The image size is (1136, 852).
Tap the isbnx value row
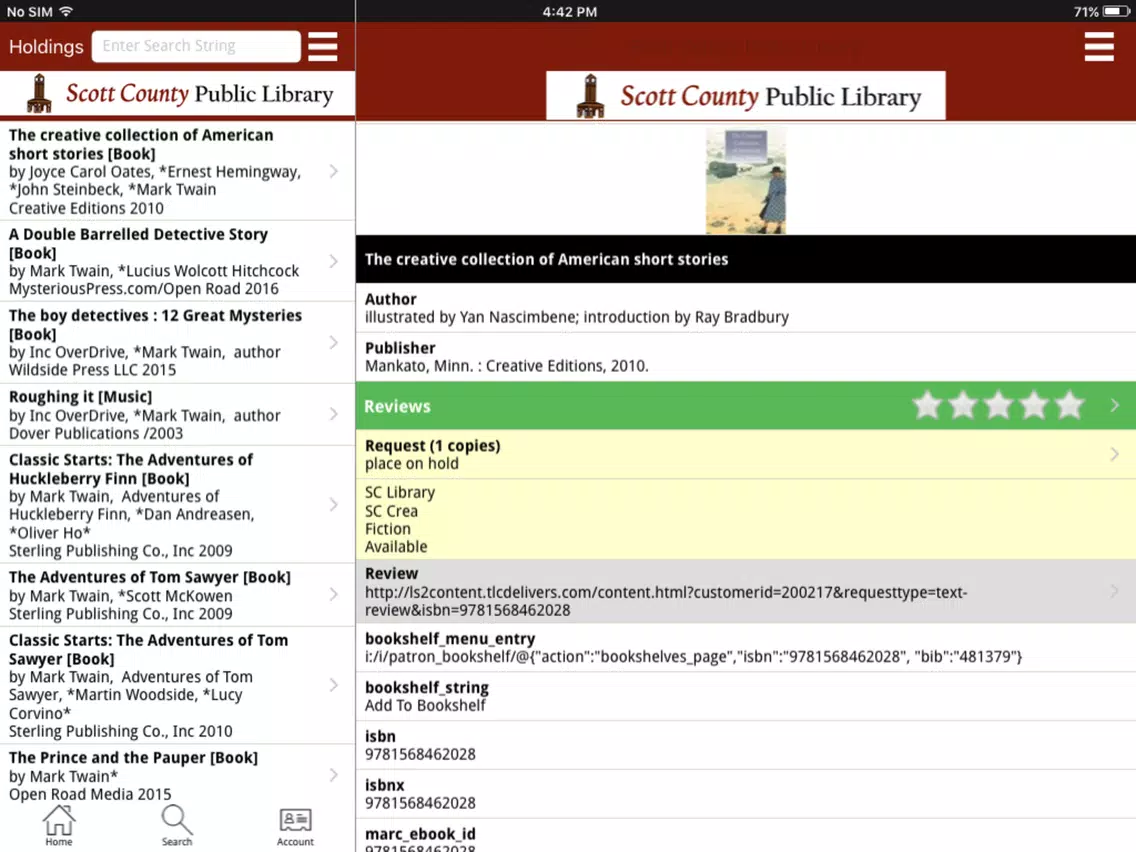click(x=746, y=794)
